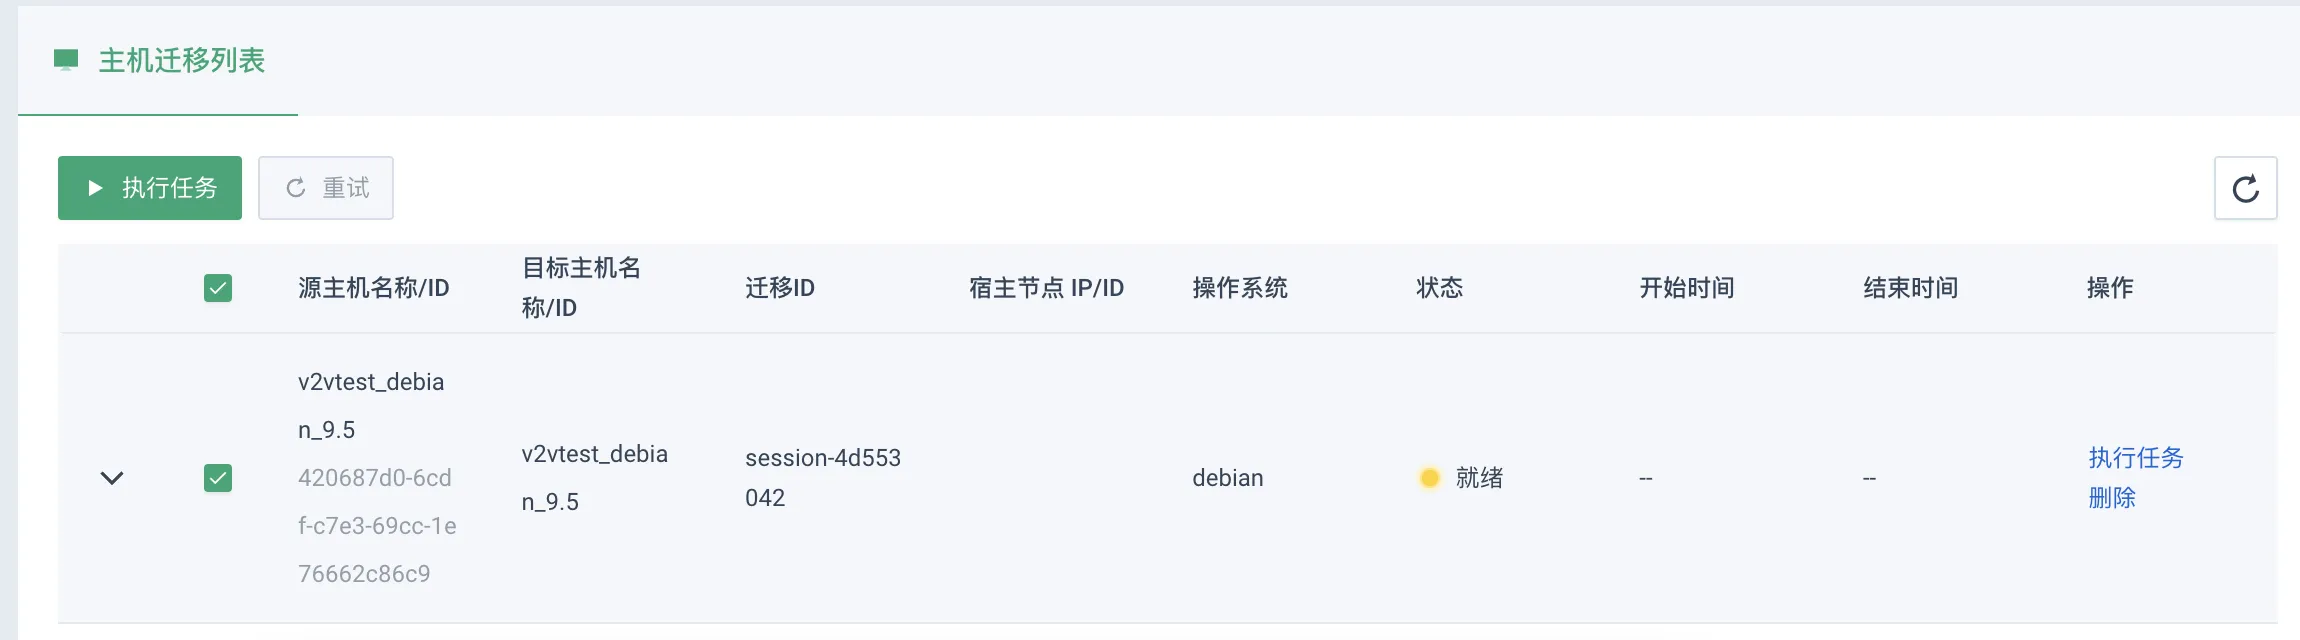Click the 迁移ID column header
2300x640 pixels.
point(780,288)
